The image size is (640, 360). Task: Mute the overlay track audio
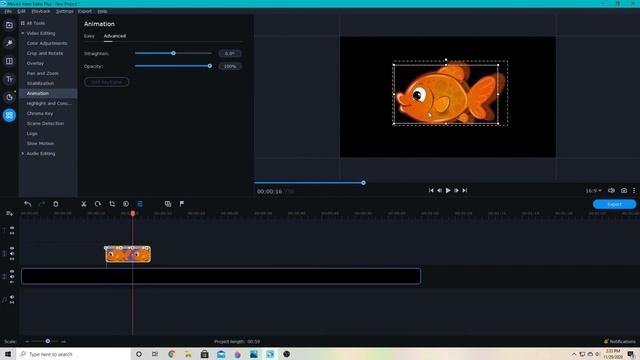click(x=12, y=253)
